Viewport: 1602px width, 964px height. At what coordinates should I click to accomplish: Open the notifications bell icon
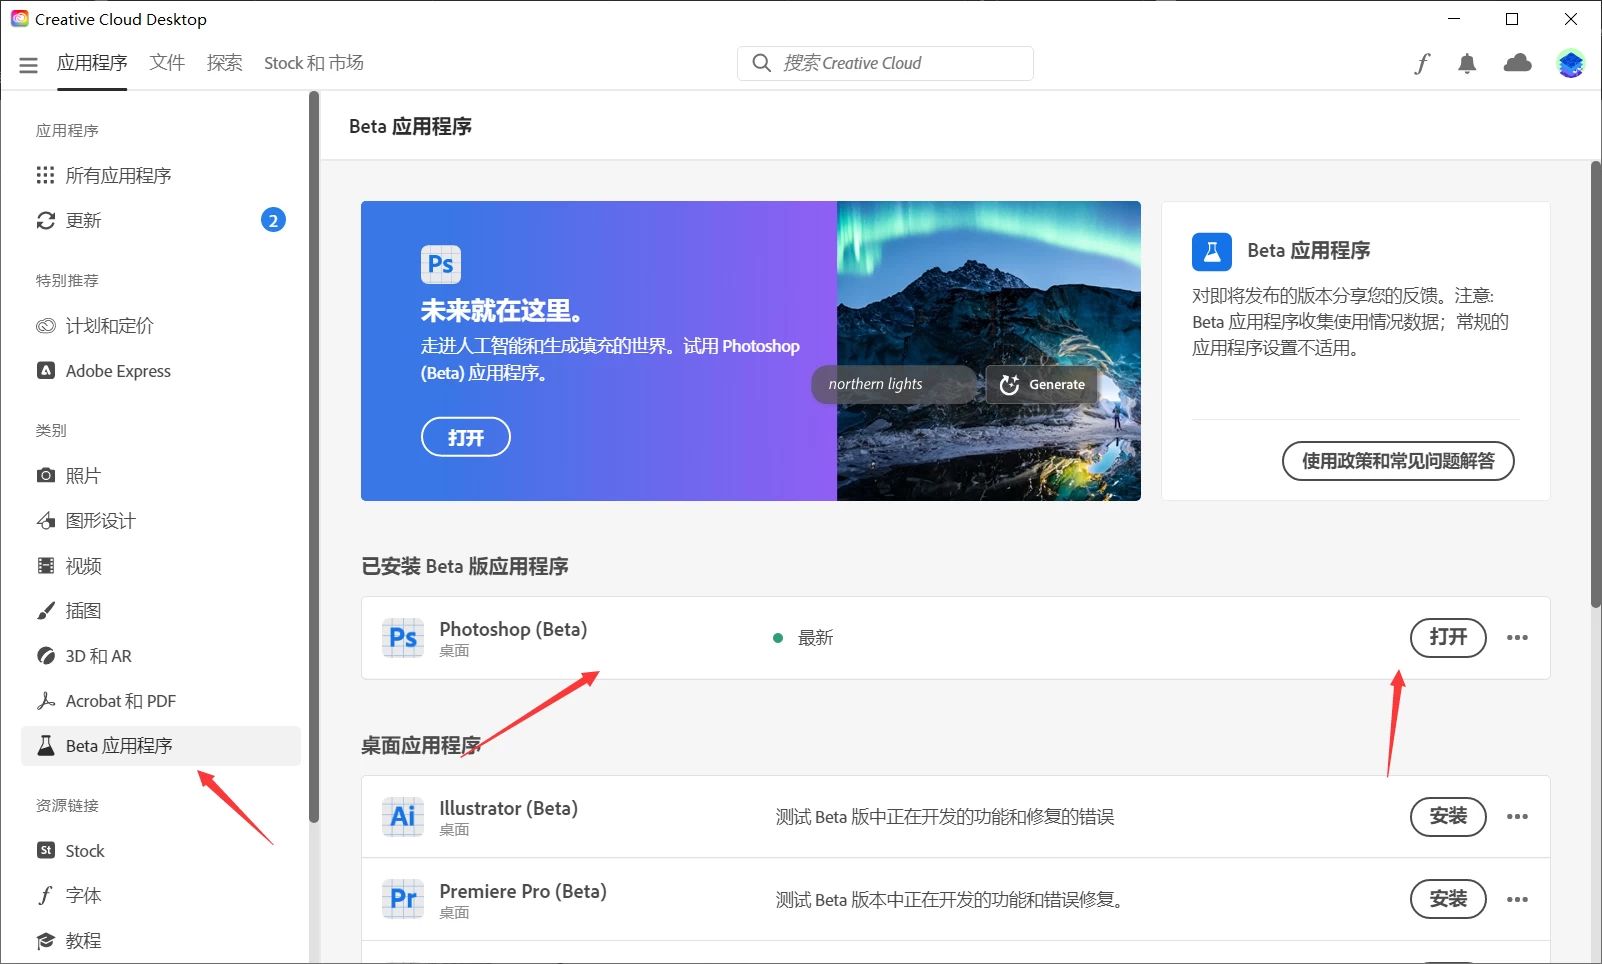tap(1467, 64)
